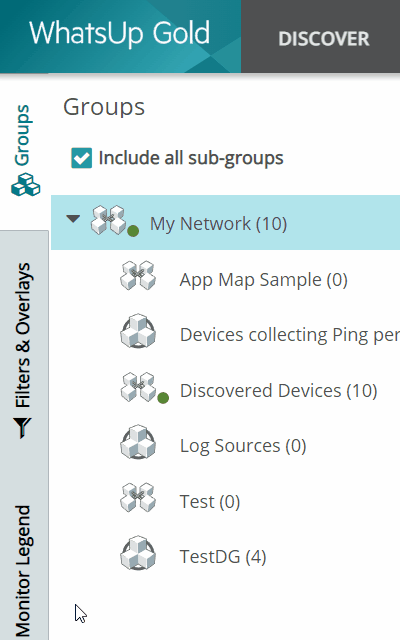Collapse the My Network tree node

coord(73,219)
